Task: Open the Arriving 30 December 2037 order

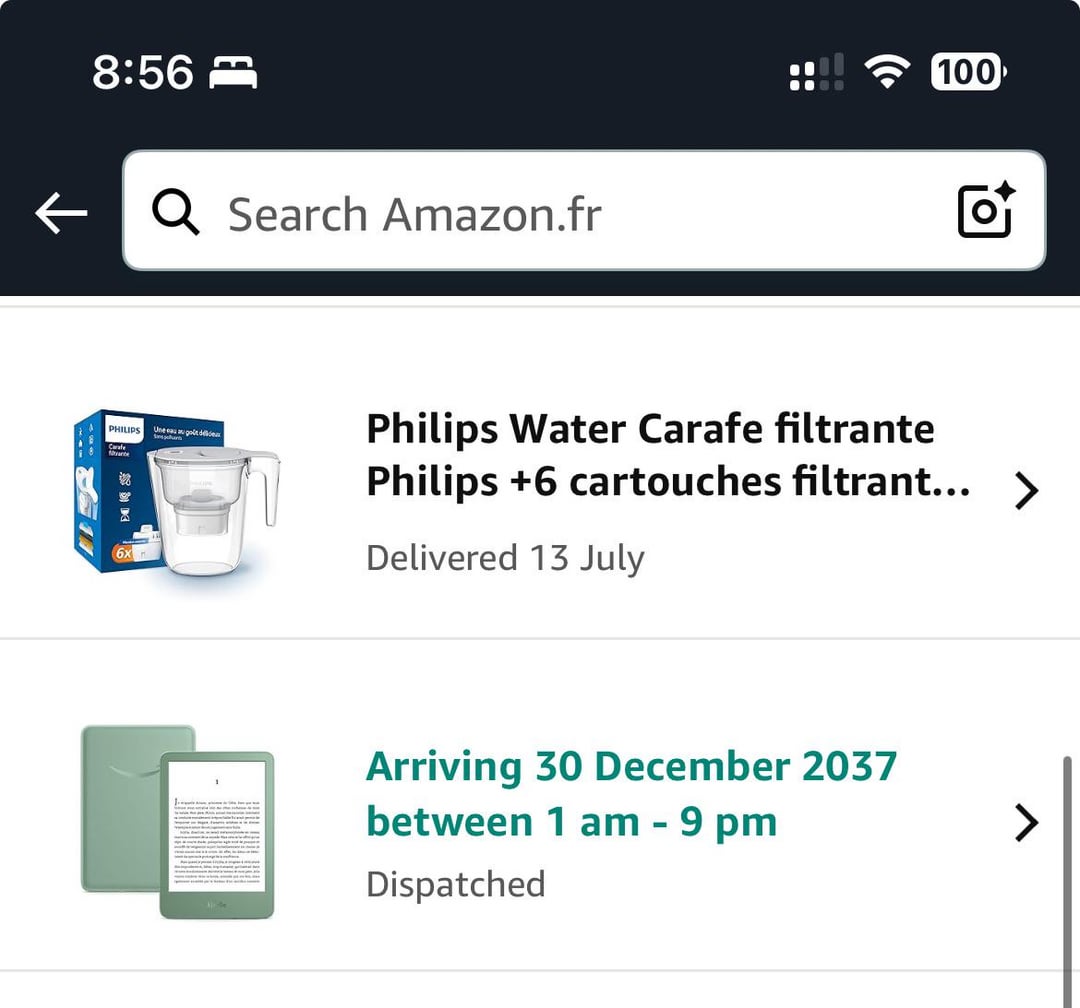Action: click(631, 767)
